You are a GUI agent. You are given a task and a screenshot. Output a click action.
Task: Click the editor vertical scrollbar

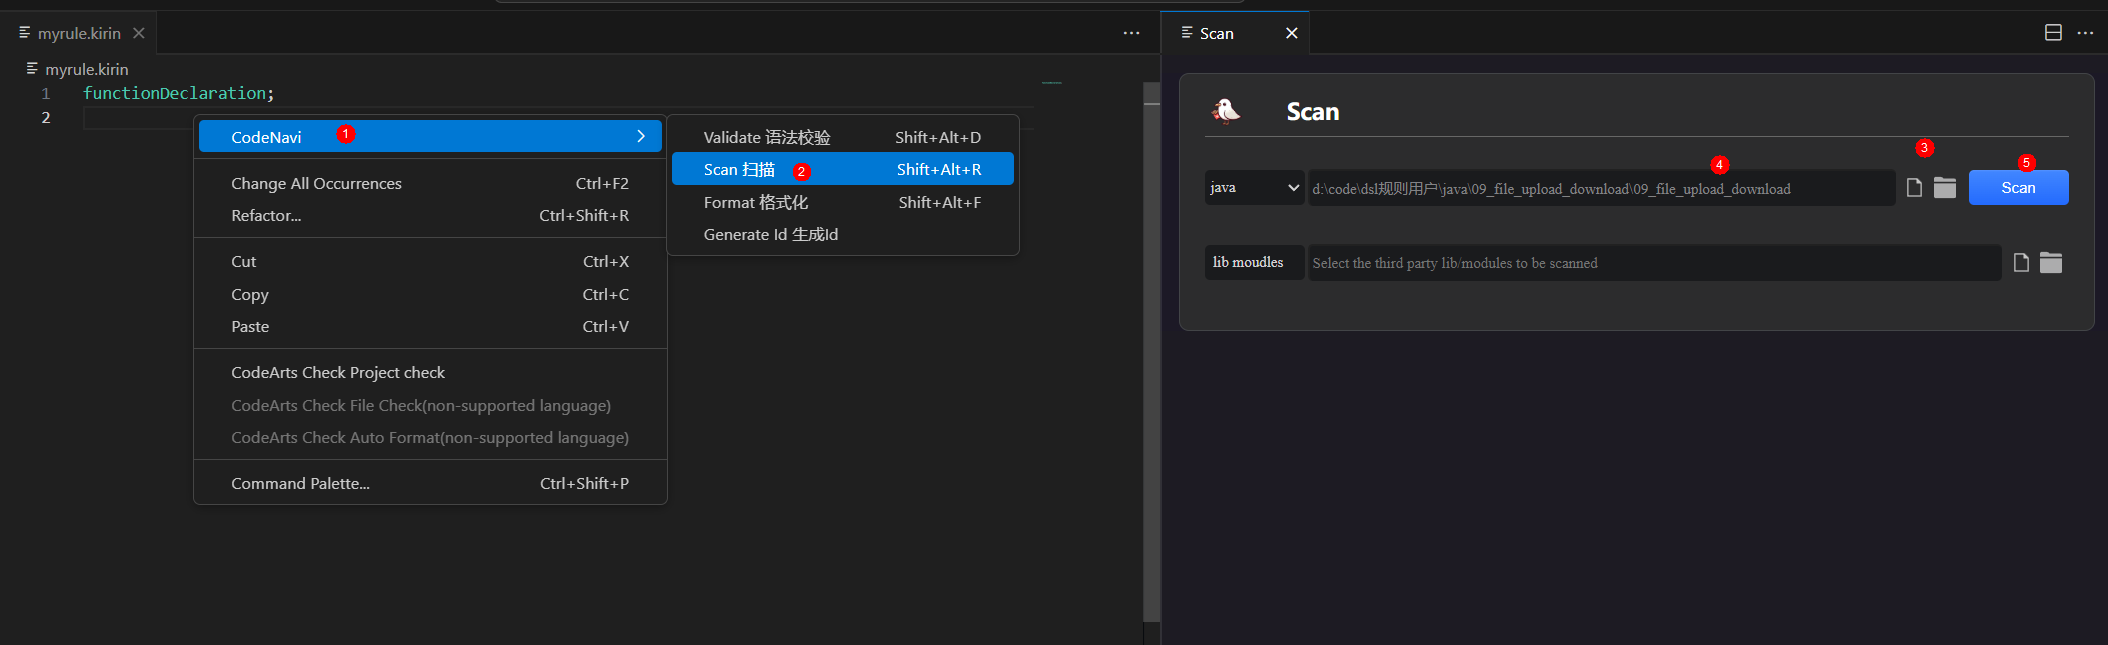(x=1151, y=350)
